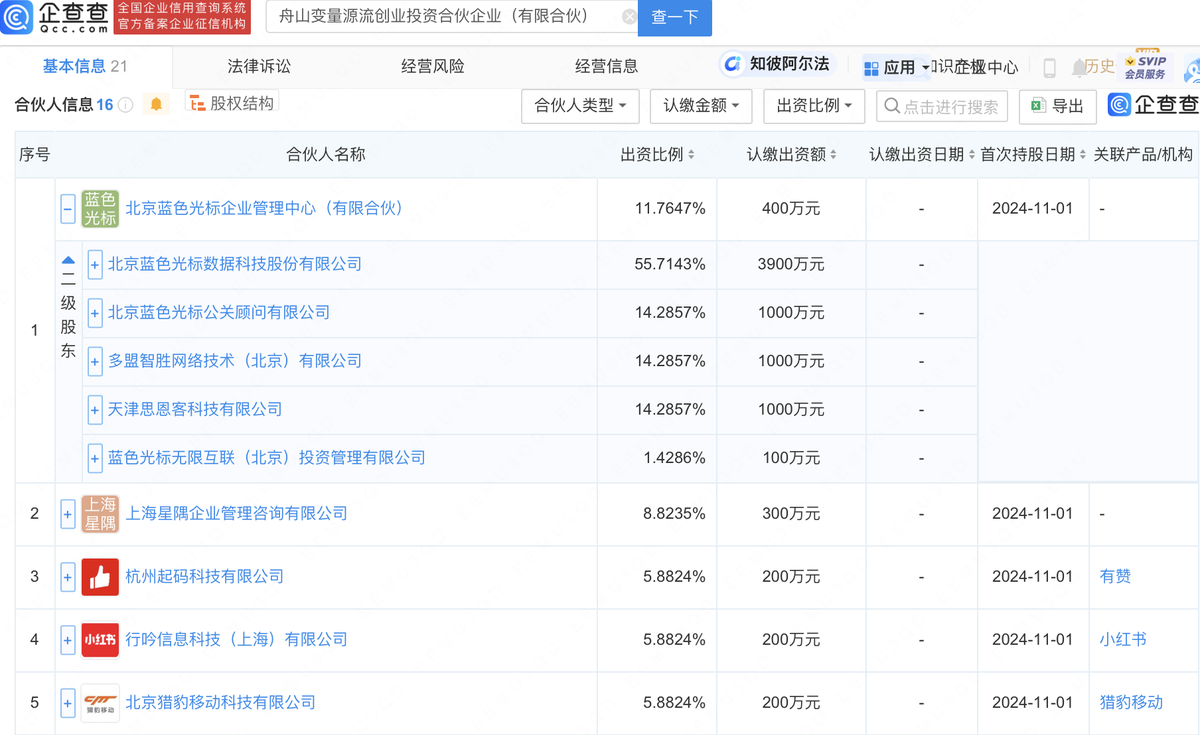
Task: Click the 上海星隅 partner logo
Action: (x=100, y=513)
